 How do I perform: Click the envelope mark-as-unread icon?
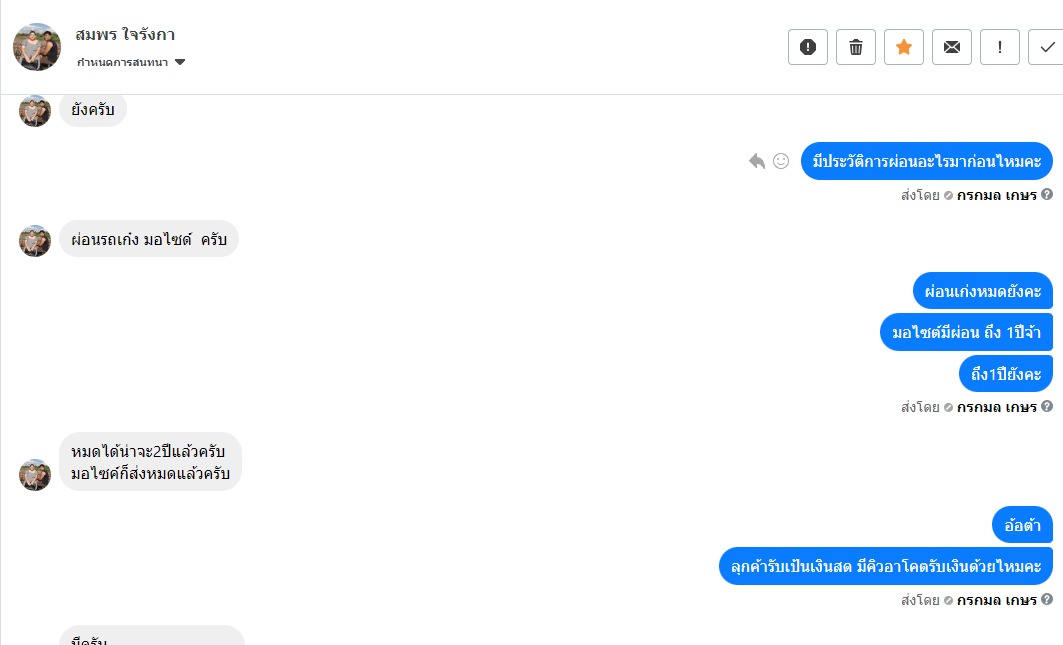coord(952,47)
